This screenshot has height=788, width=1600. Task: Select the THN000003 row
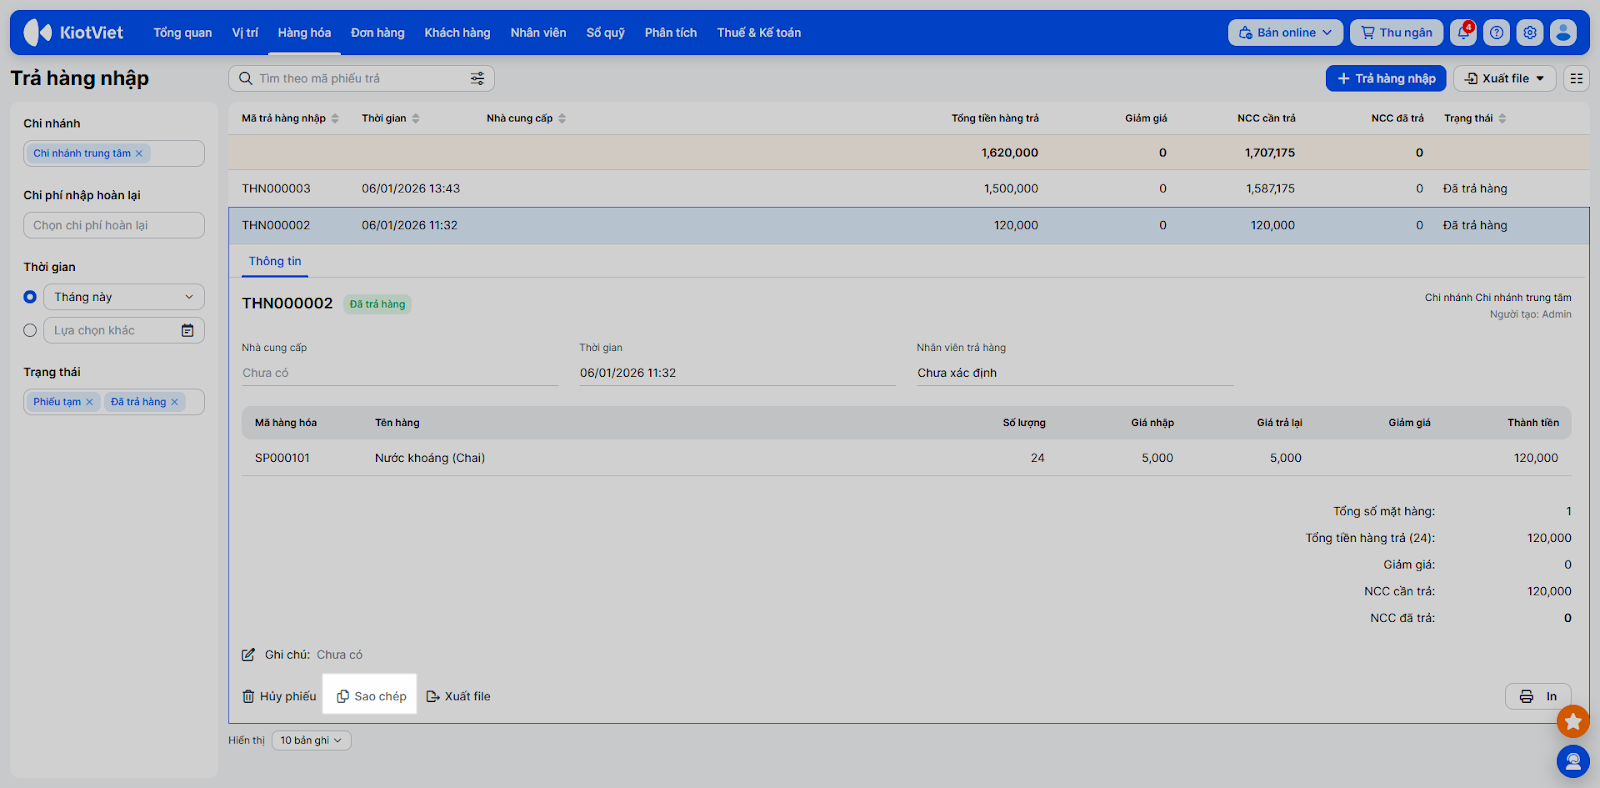click(x=908, y=189)
